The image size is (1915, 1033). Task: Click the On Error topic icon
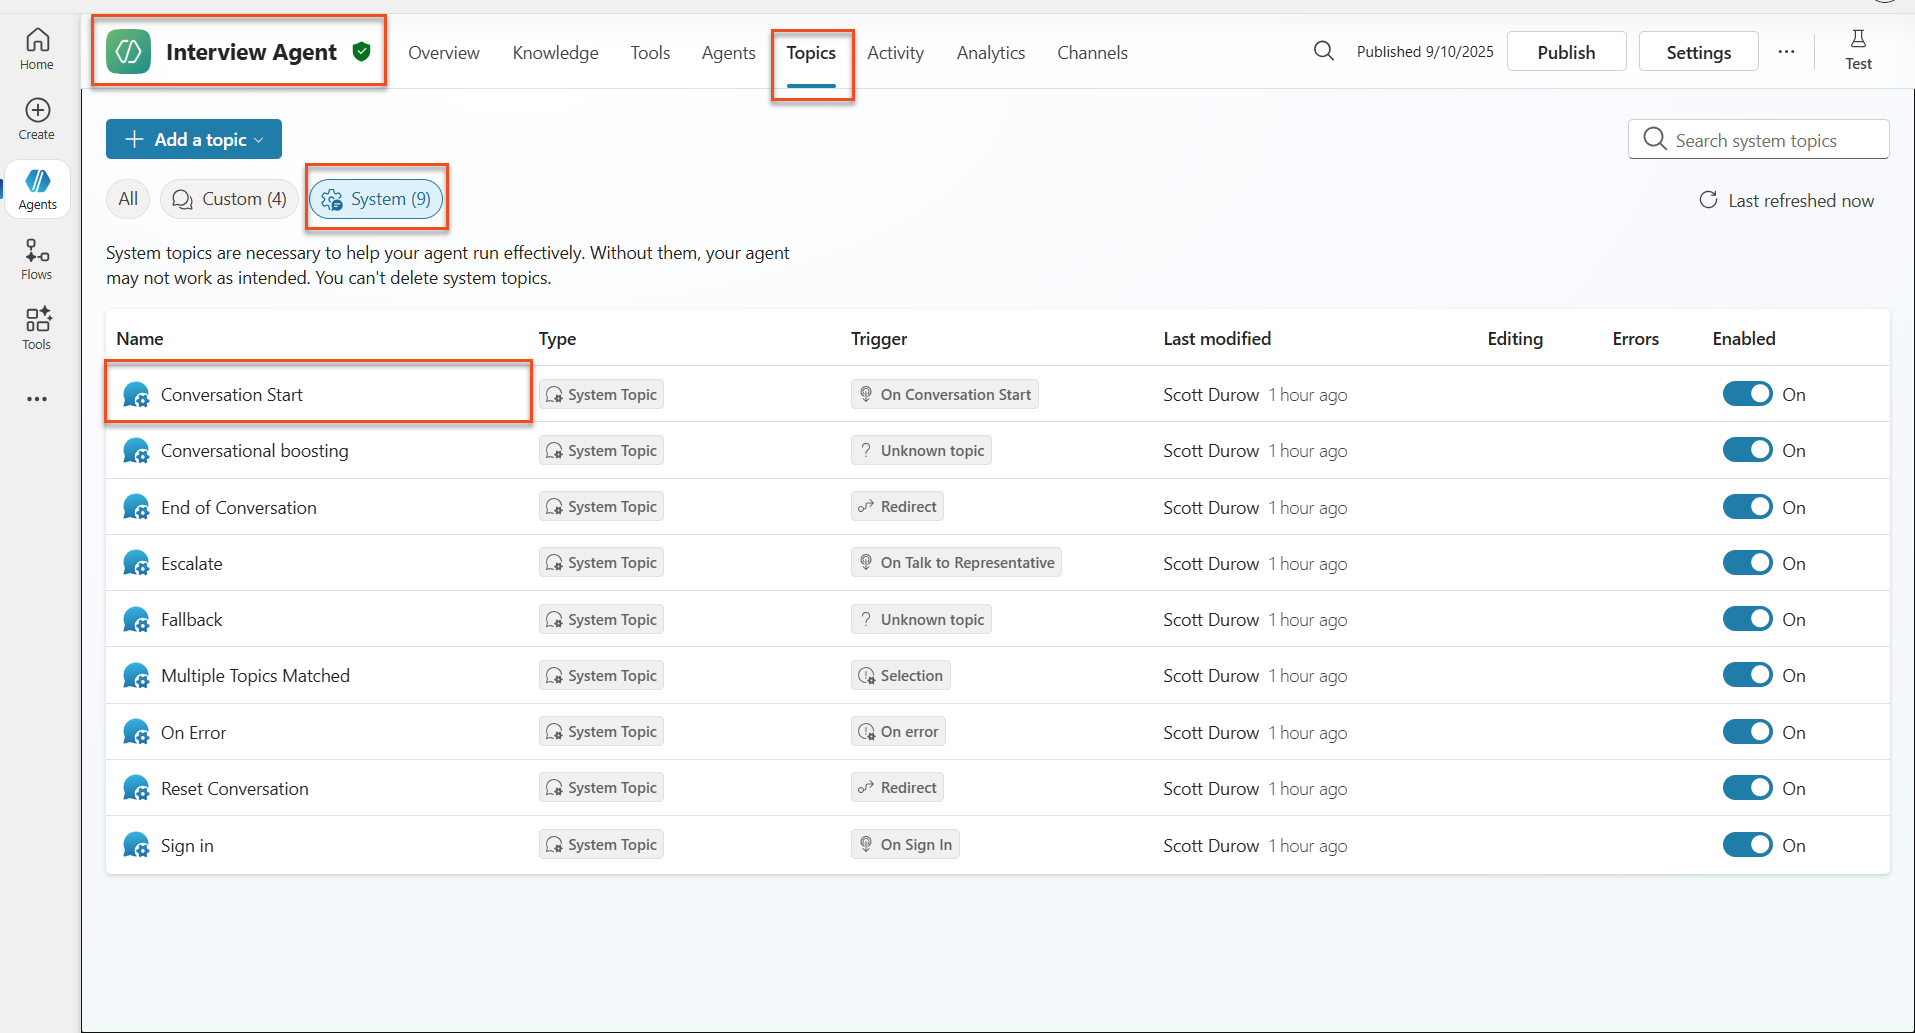click(136, 733)
